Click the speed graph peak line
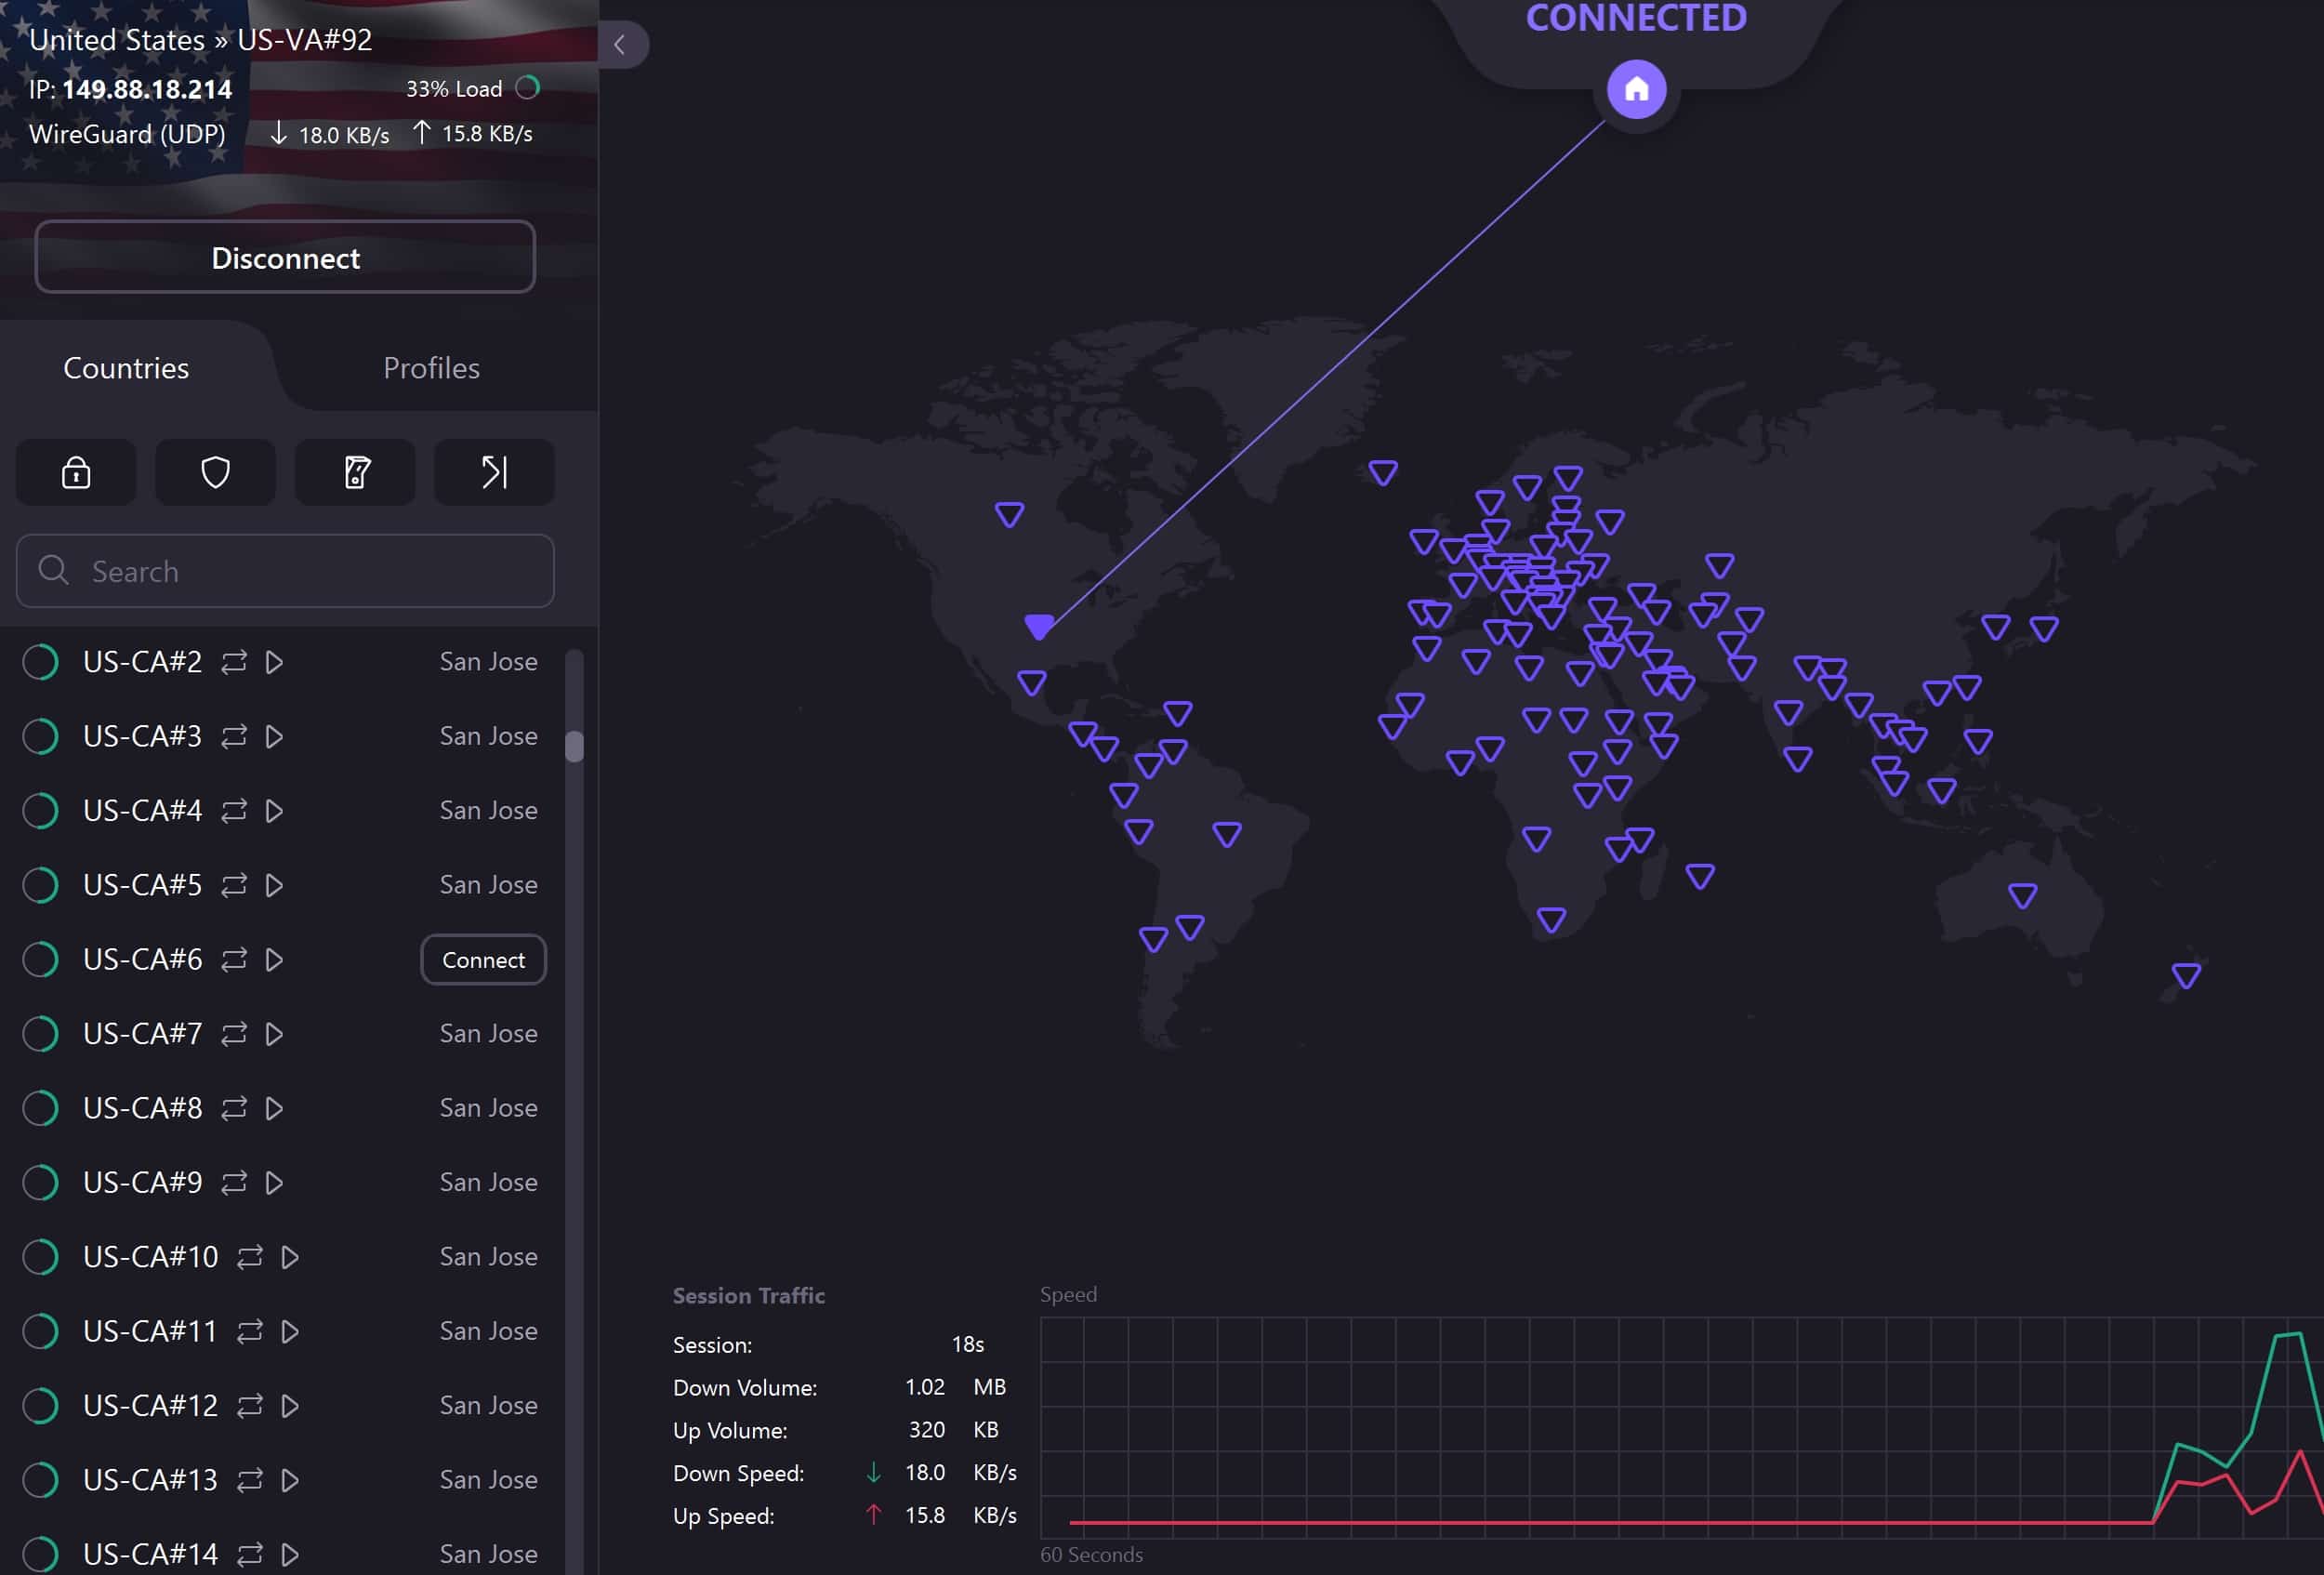Viewport: 2324px width, 1575px height. click(x=2289, y=1334)
